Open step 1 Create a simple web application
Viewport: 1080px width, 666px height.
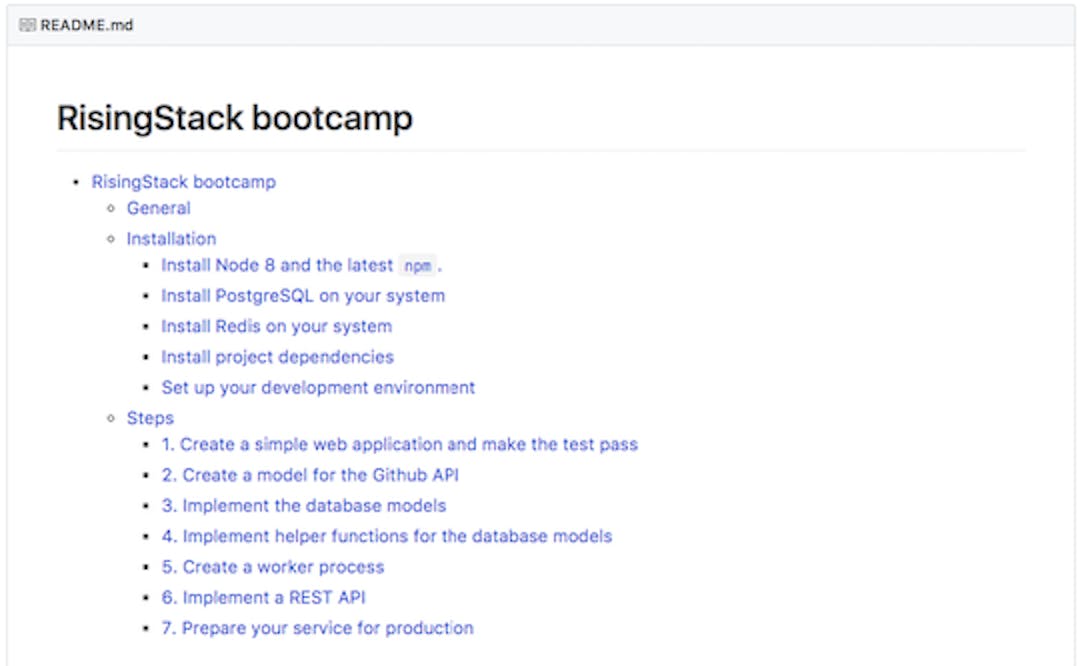click(399, 444)
